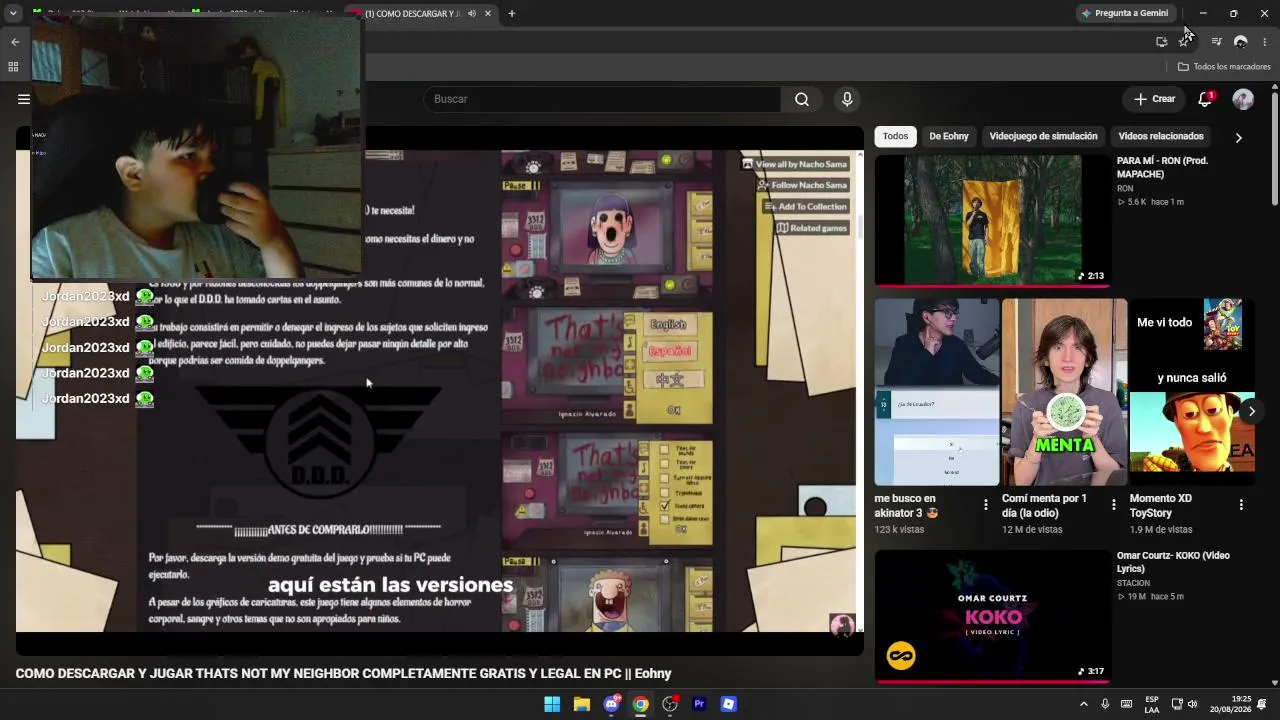The height and width of the screenshot is (720, 1280).
Task: Play the PARA MÍ - RON thumbnail
Action: pos(993,220)
